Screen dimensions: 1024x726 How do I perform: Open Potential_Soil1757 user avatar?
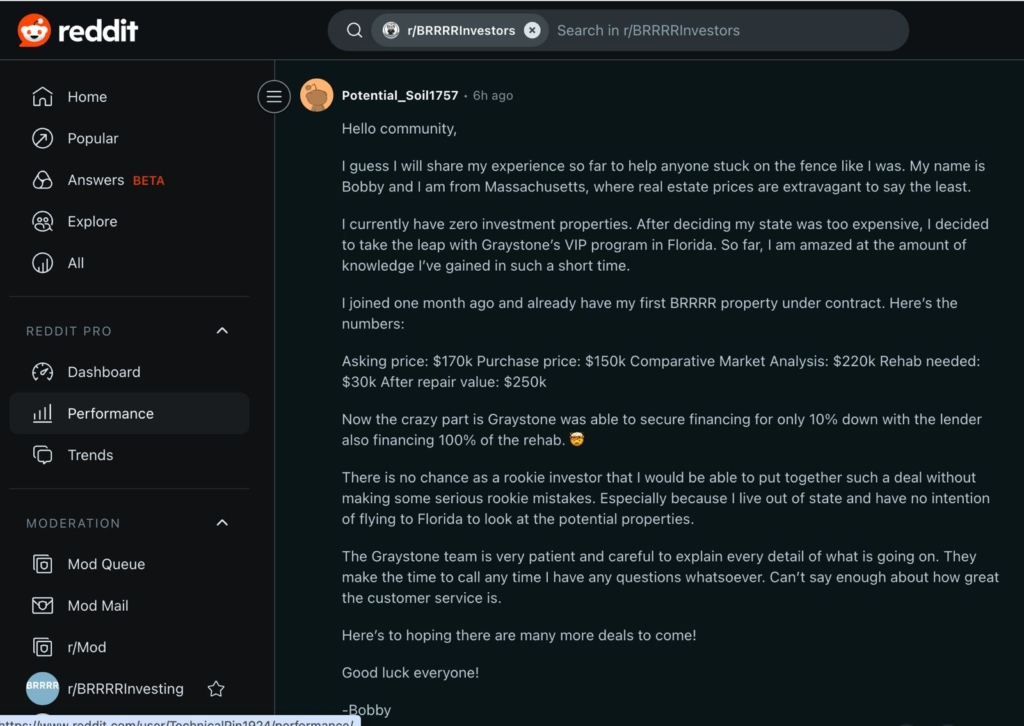pos(317,95)
